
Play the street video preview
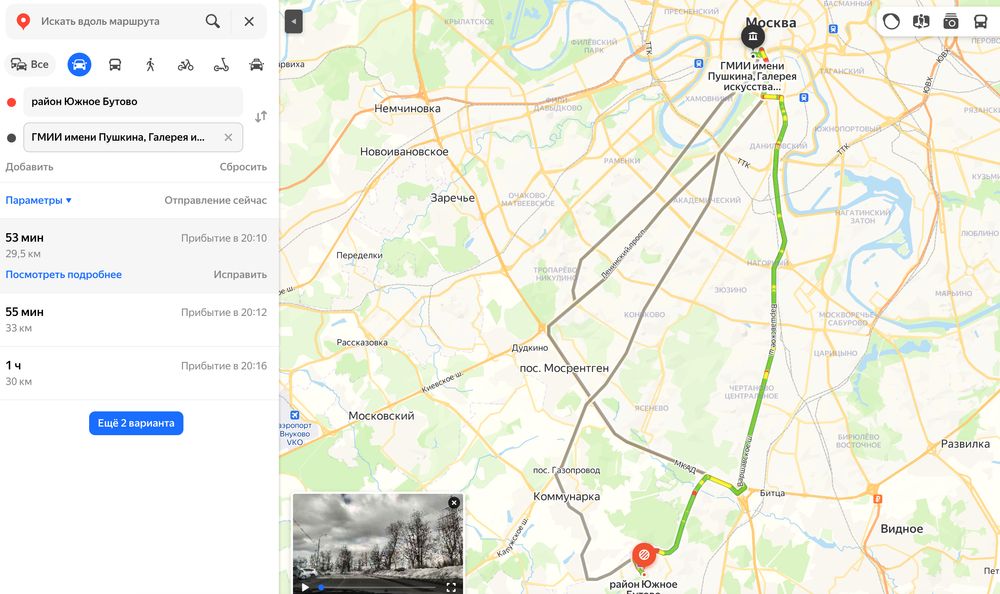pos(305,587)
